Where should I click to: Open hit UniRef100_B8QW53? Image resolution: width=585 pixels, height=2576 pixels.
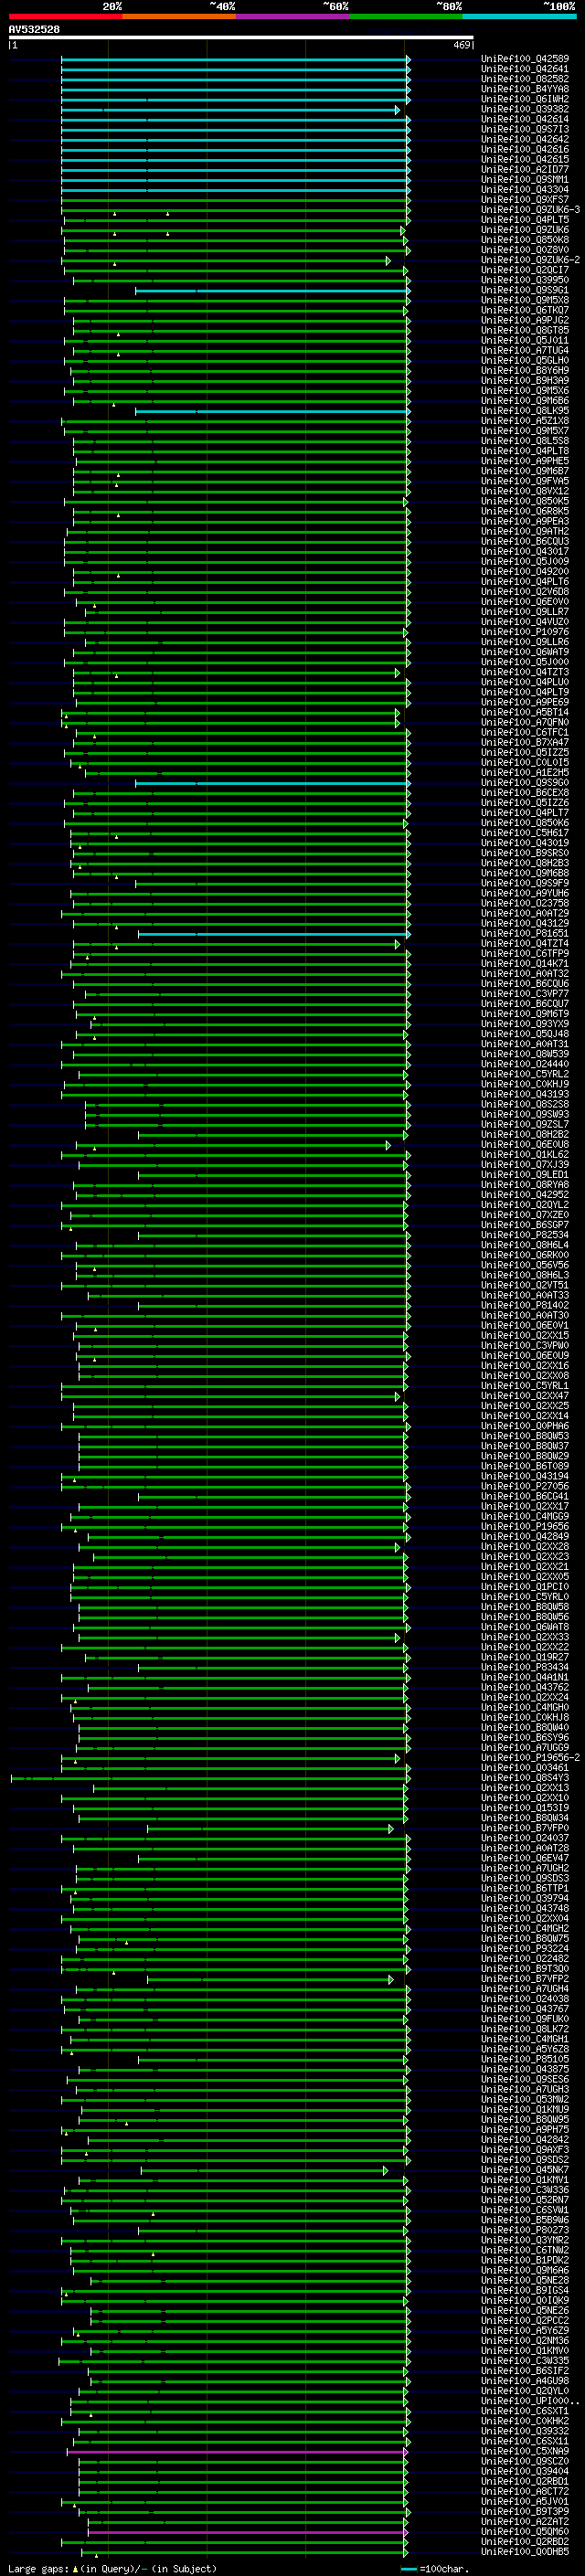coord(525,1436)
